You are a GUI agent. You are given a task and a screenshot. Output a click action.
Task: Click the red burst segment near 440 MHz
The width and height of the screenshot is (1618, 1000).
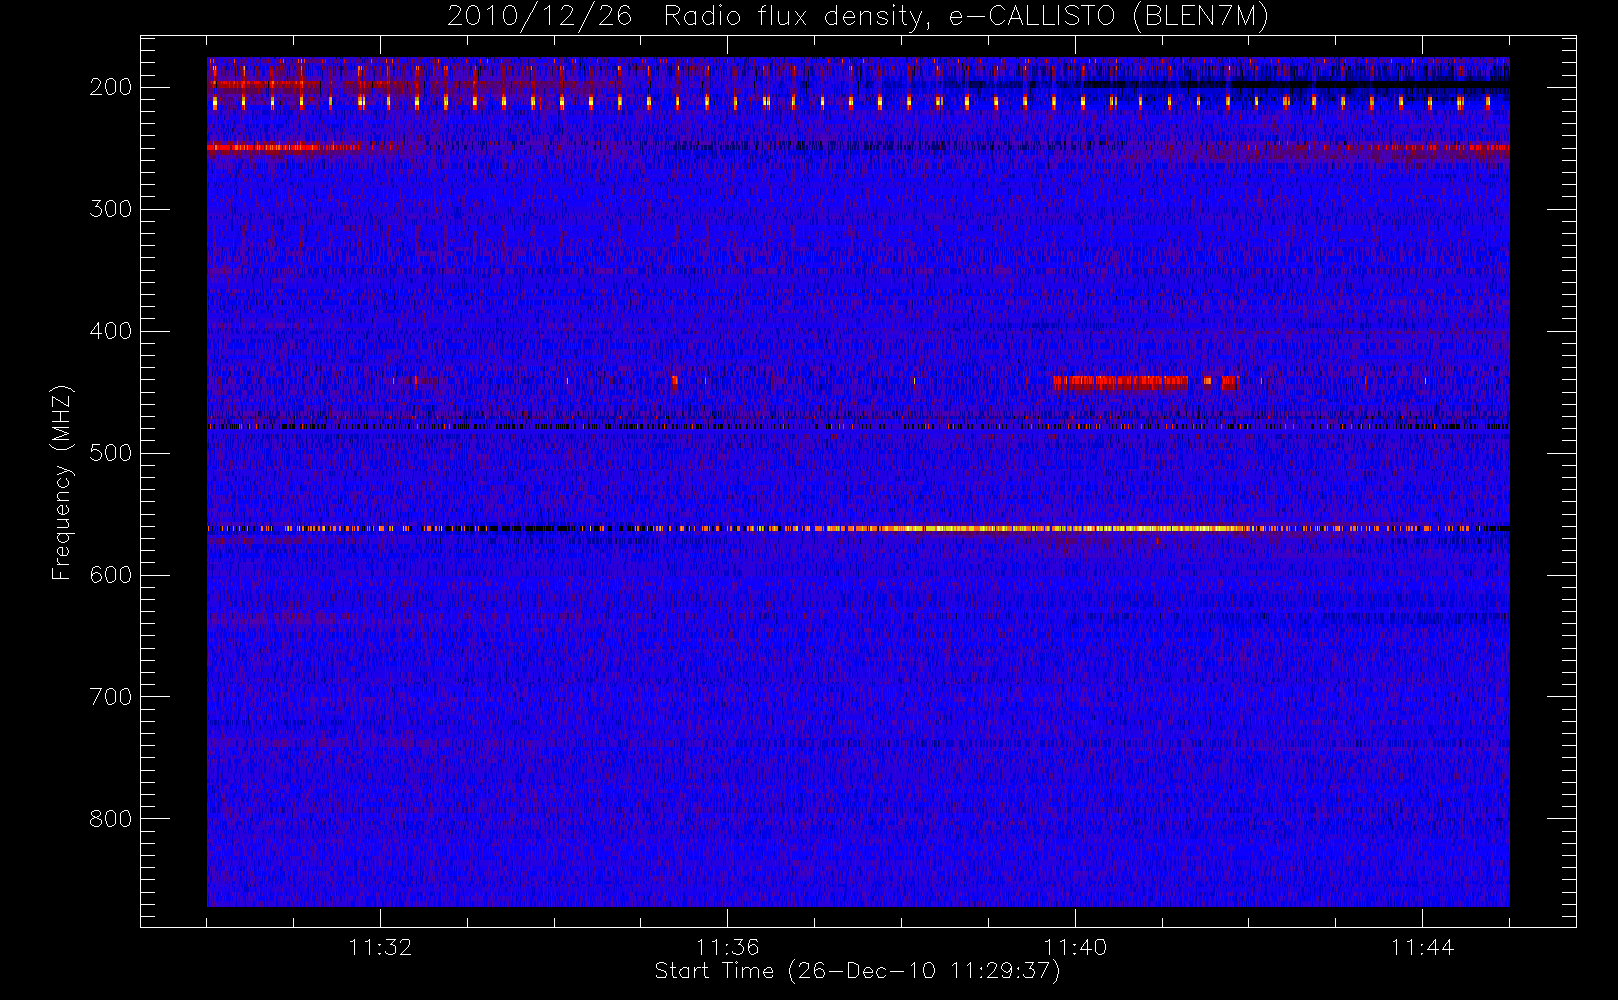point(1120,381)
